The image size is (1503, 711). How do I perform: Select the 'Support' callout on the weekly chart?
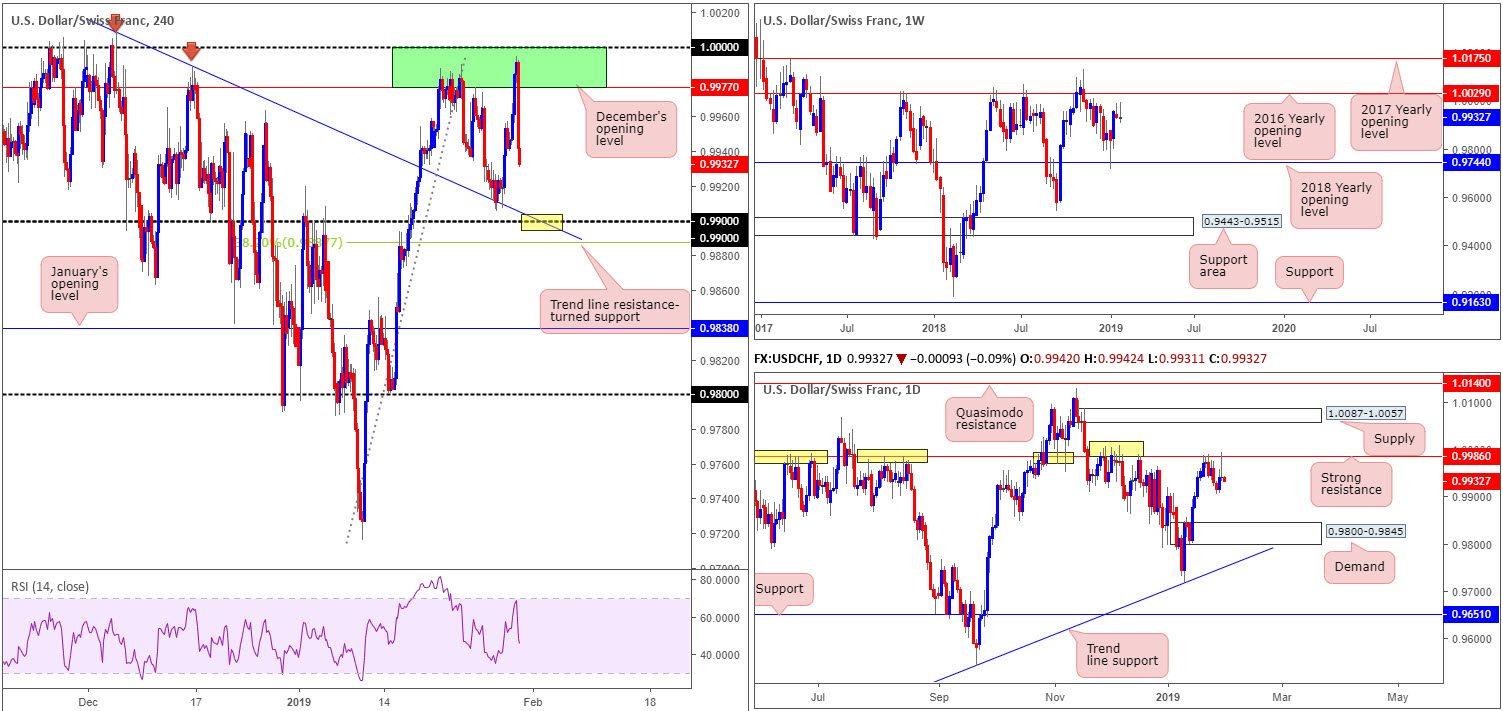[1309, 271]
